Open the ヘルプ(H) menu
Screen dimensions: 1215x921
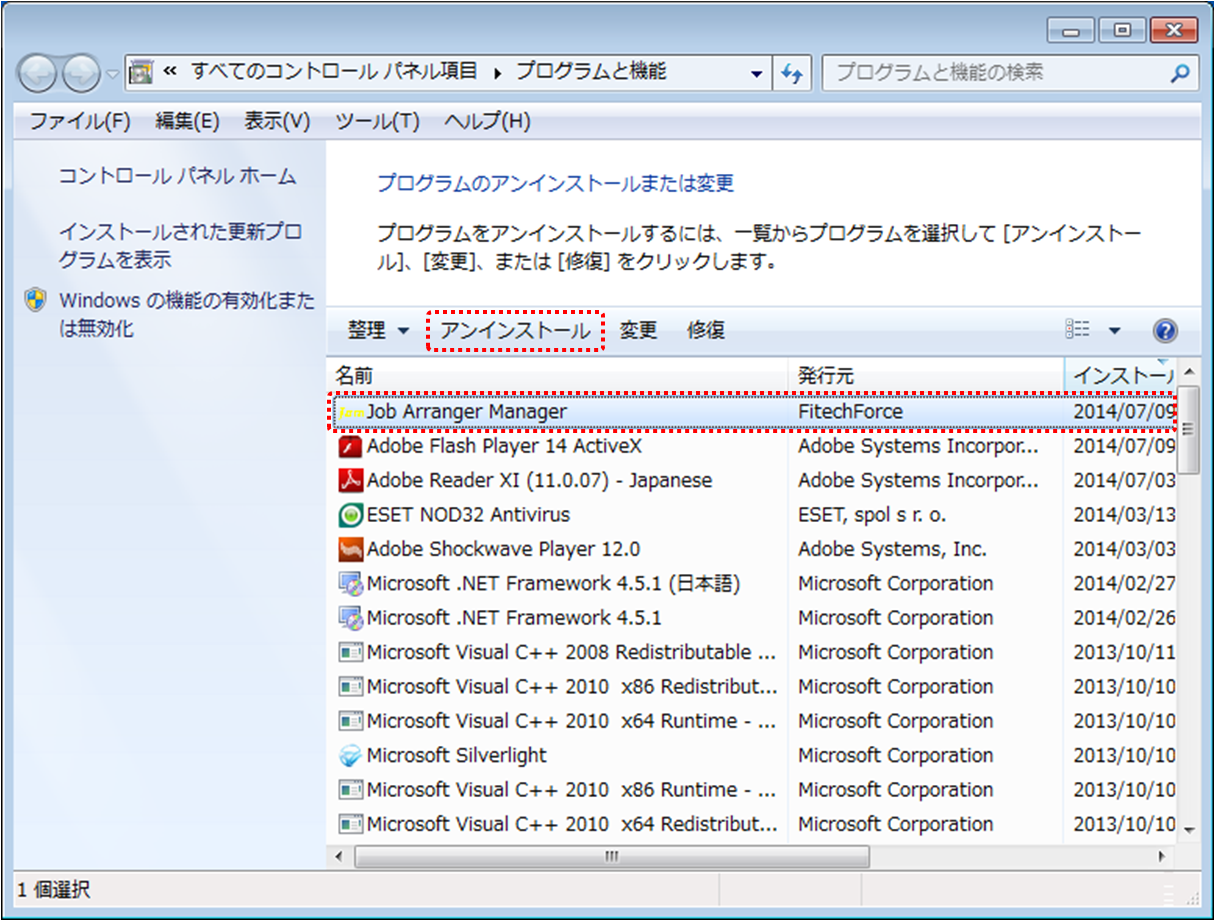[487, 122]
